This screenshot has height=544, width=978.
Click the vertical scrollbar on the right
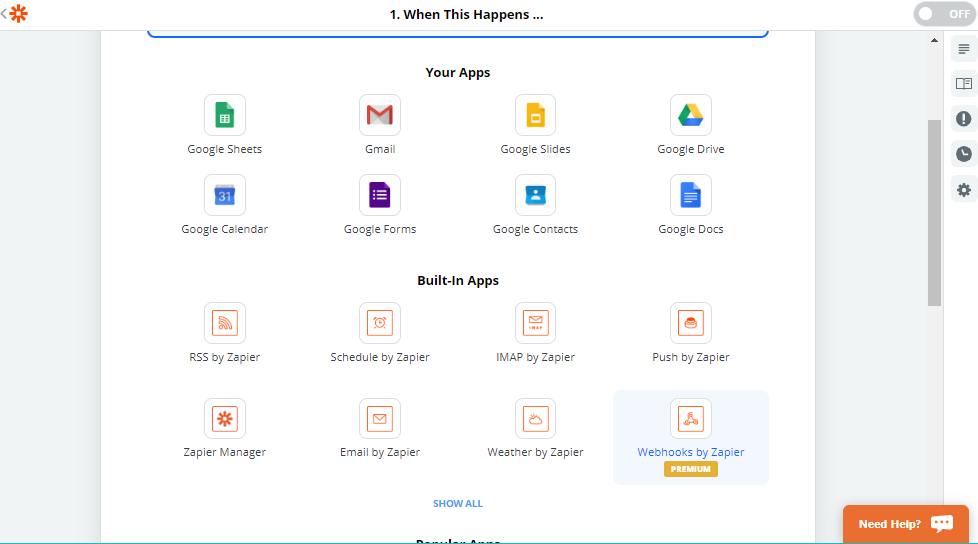coord(934,212)
